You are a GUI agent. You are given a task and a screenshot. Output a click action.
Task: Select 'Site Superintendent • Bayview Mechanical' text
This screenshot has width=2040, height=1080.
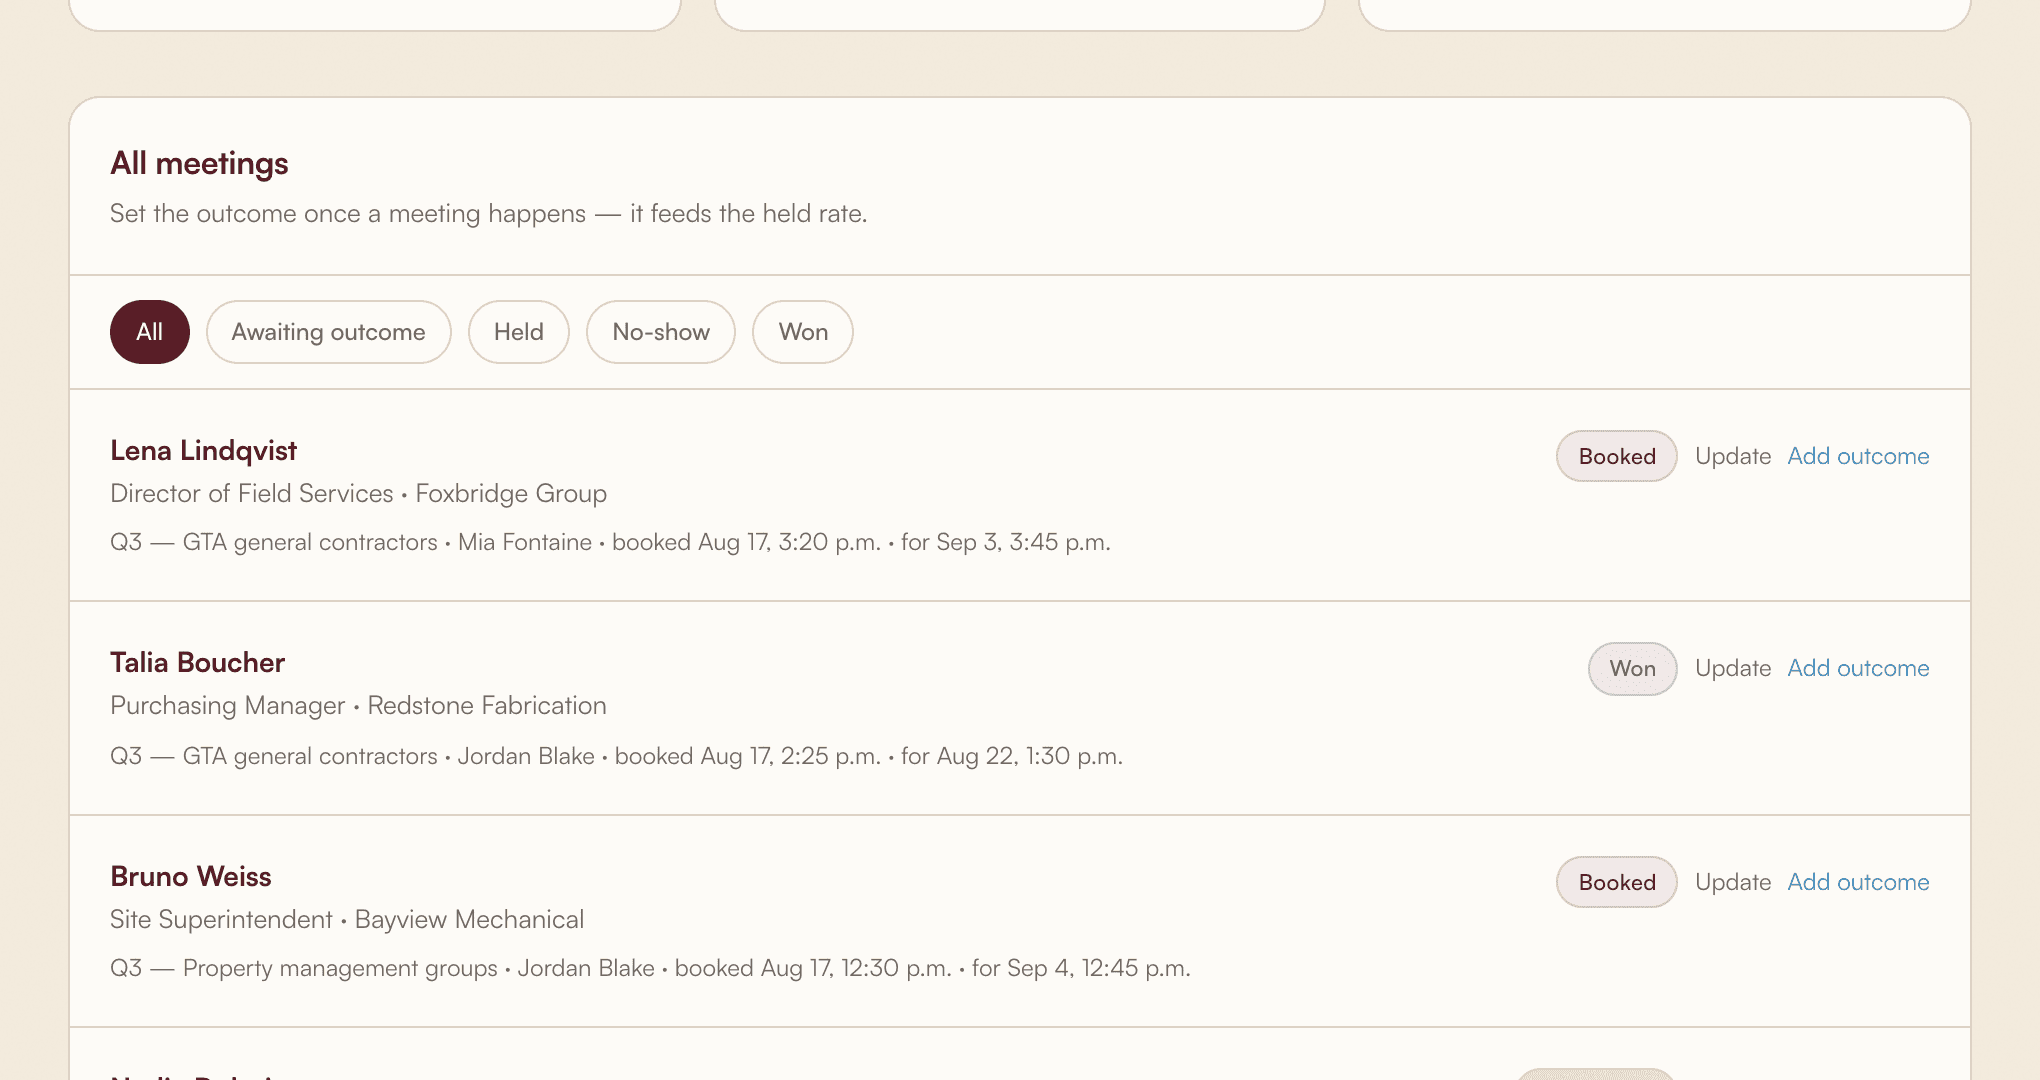347,920
